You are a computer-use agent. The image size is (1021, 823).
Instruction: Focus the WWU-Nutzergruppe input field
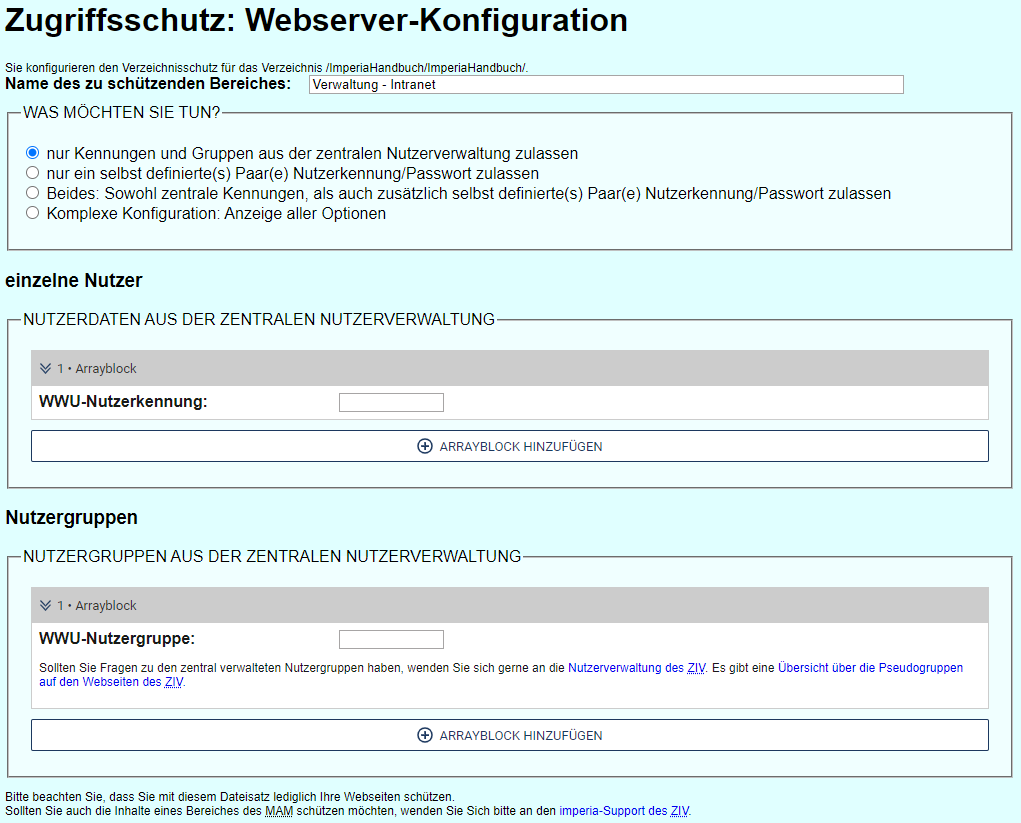pyautogui.click(x=391, y=639)
